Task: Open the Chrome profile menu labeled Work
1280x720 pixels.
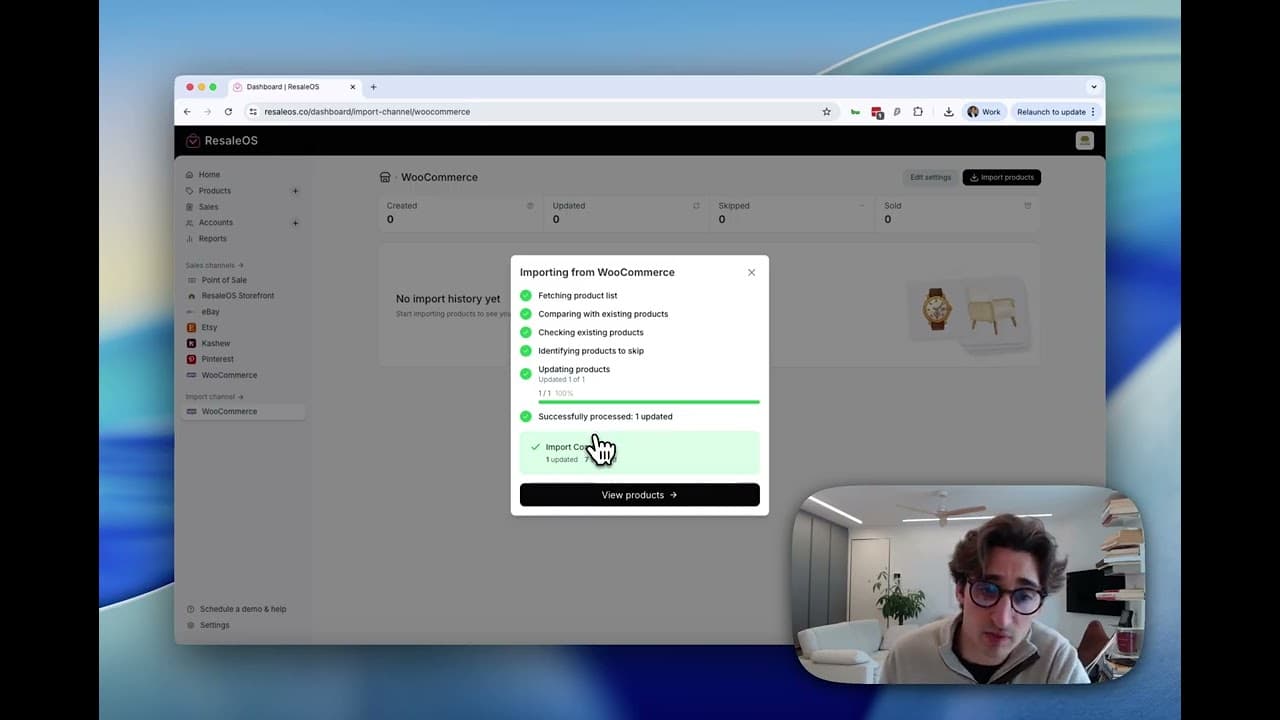Action: pyautogui.click(x=983, y=111)
